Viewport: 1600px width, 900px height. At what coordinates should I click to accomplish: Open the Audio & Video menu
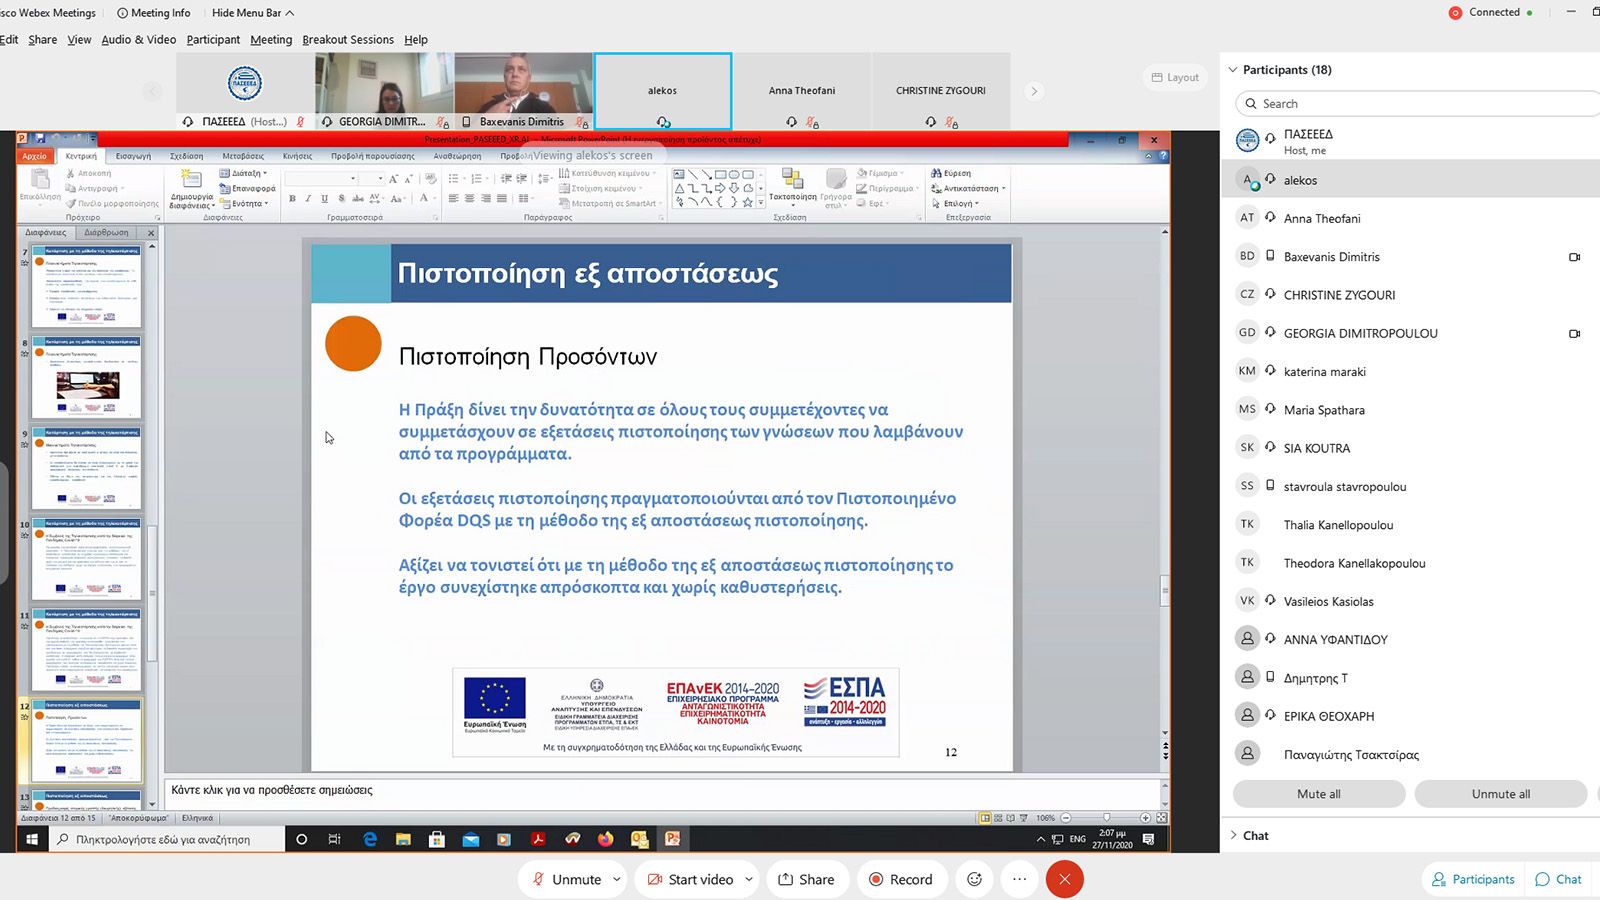click(x=138, y=40)
